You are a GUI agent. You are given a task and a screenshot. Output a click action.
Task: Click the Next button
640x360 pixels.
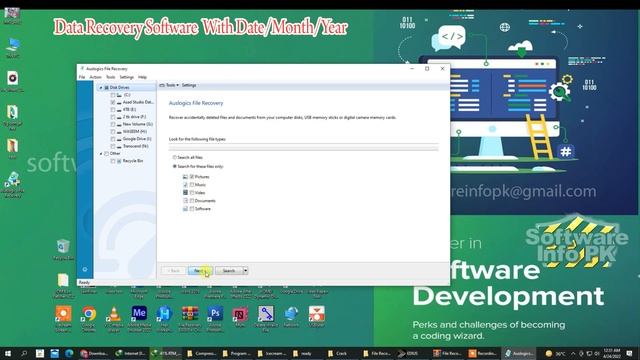200,271
